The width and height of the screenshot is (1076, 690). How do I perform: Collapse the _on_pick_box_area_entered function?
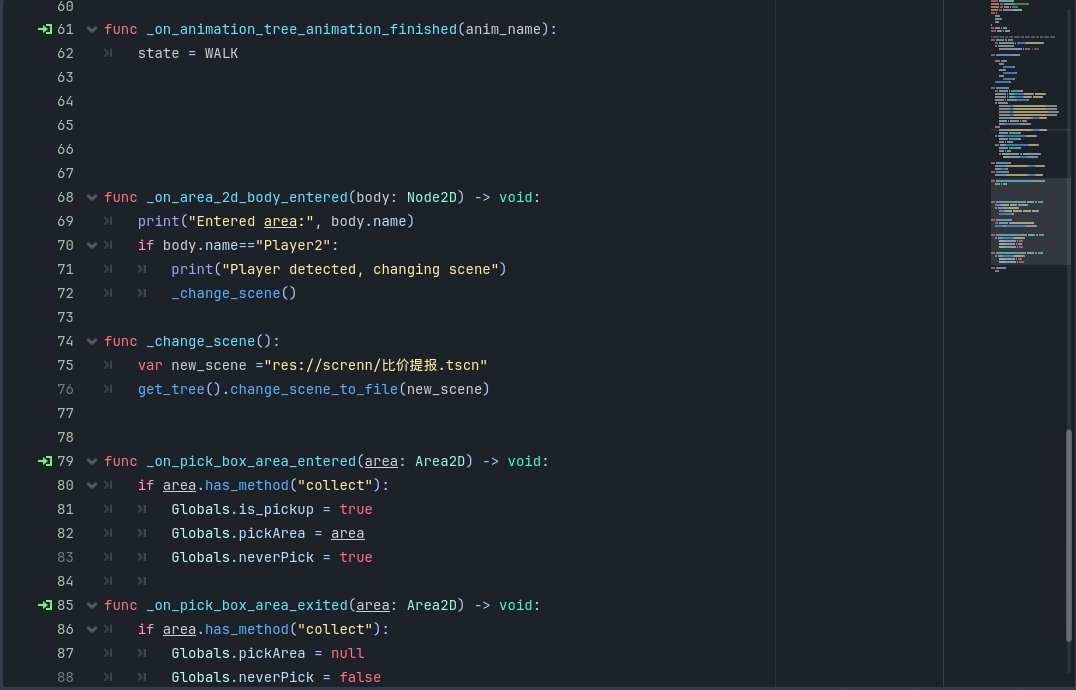pyautogui.click(x=91, y=461)
